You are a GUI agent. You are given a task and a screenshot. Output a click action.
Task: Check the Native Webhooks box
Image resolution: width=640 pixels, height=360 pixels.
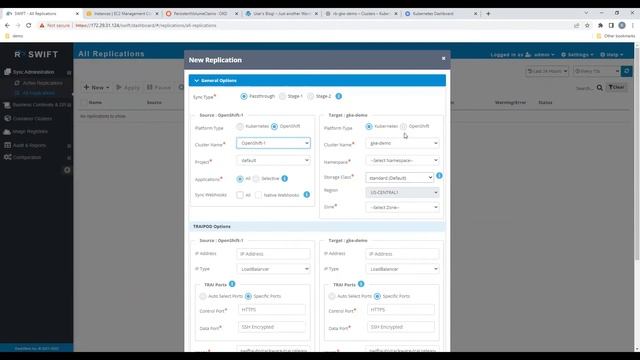[x=258, y=195]
